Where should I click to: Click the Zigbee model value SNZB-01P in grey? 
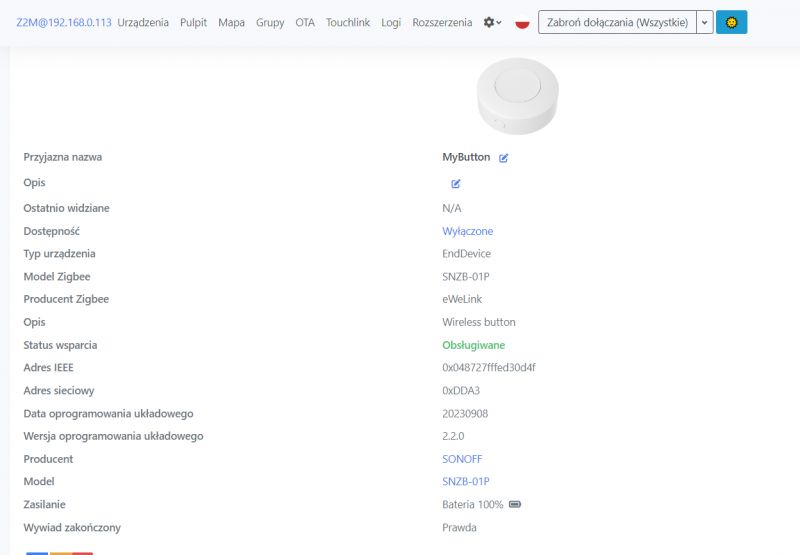pos(465,276)
